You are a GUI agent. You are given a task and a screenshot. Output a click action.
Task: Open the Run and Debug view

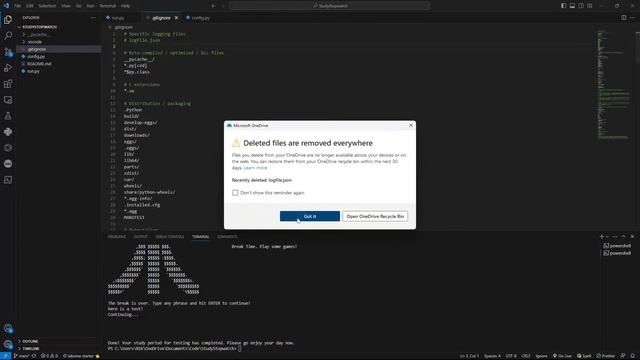(8, 68)
